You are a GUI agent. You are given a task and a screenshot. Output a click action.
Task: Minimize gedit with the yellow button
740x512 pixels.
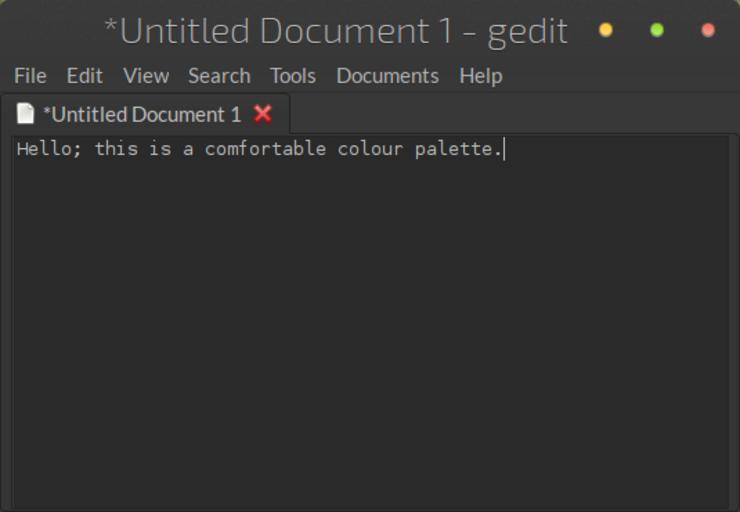pyautogui.click(x=605, y=30)
